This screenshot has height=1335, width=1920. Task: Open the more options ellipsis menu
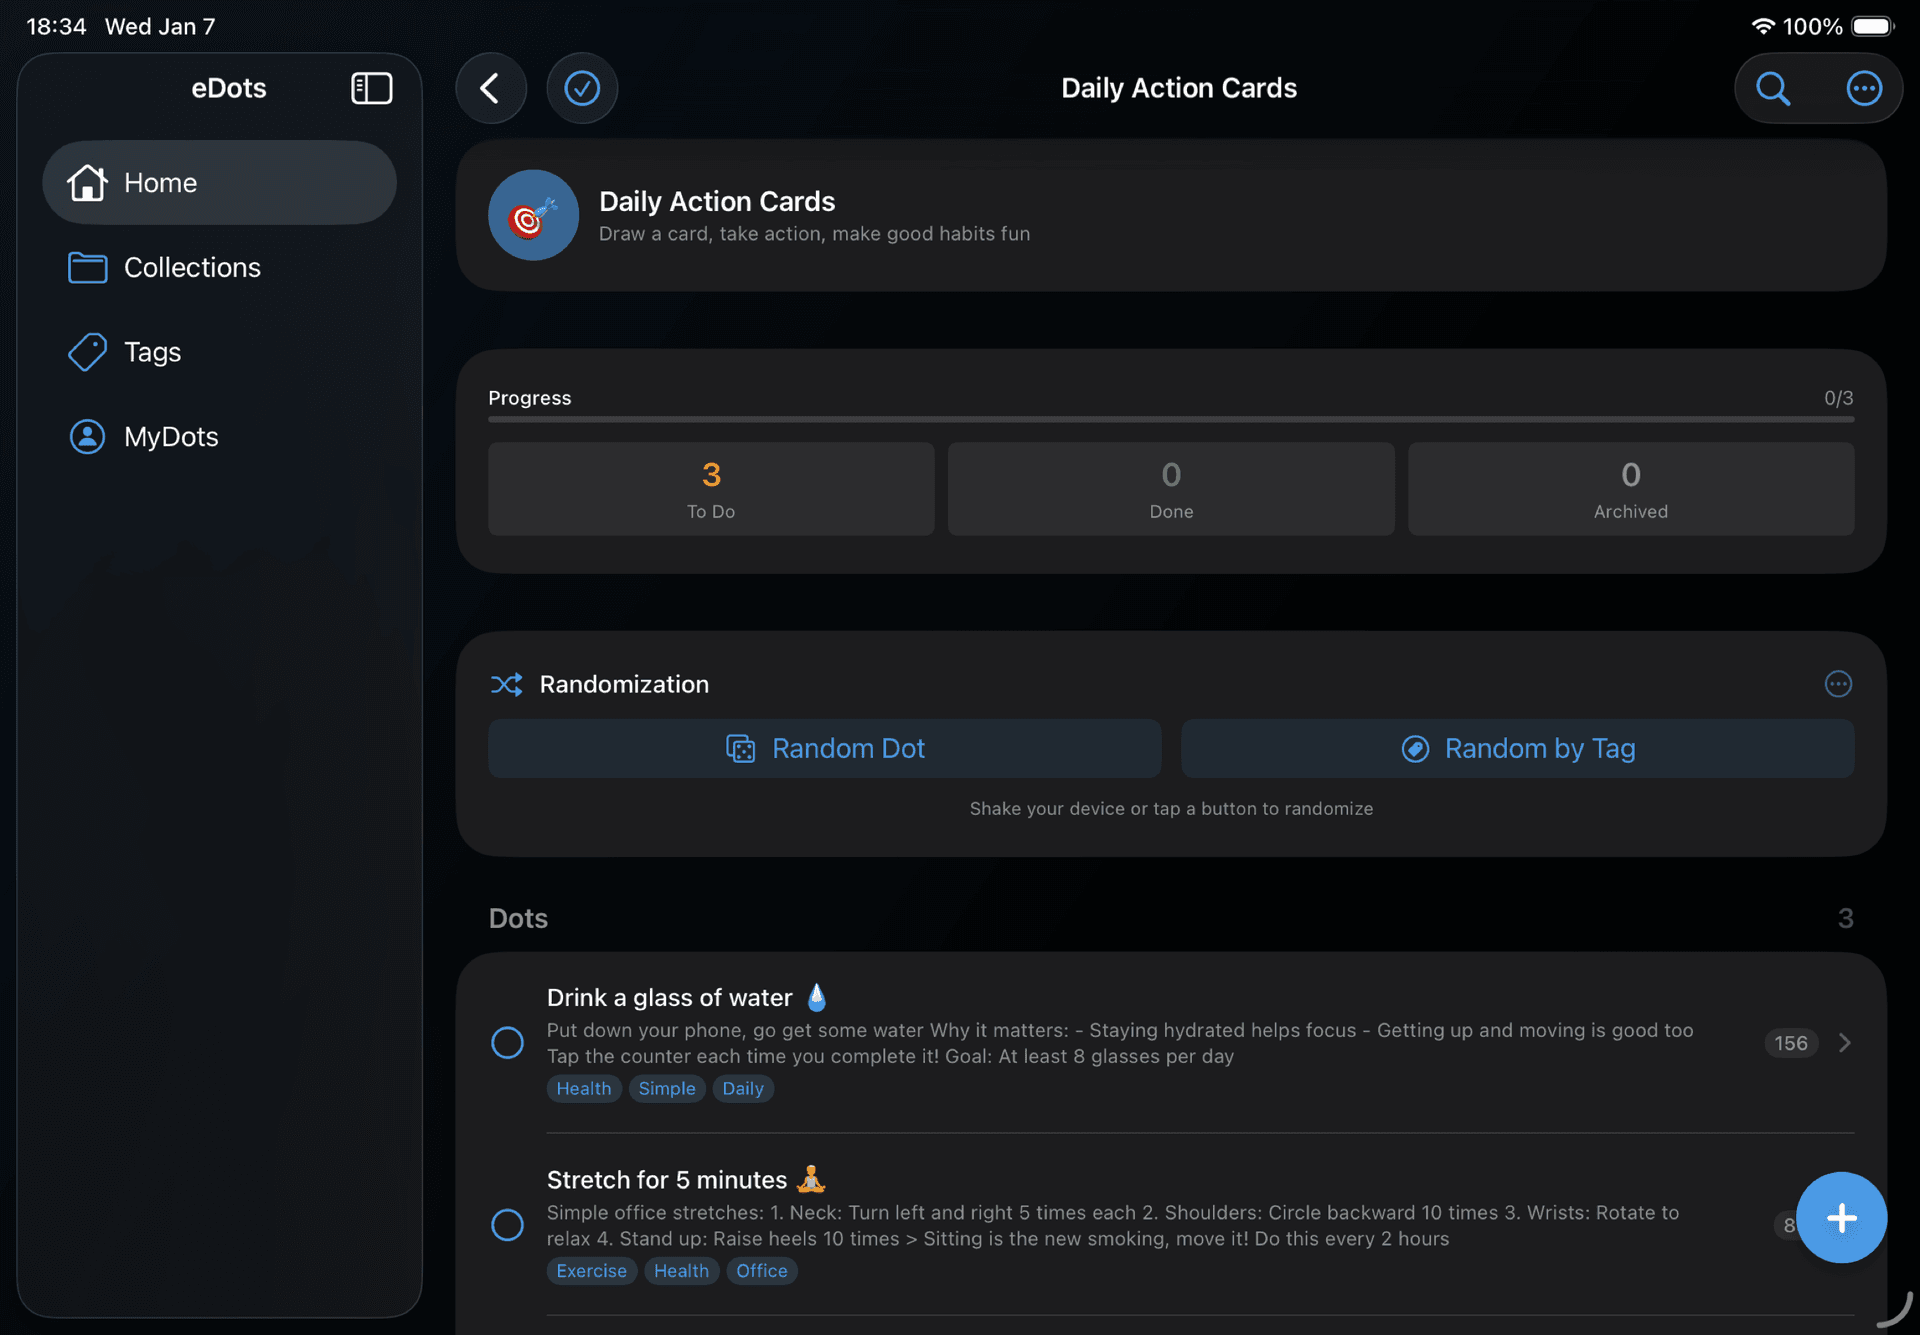tap(1864, 88)
